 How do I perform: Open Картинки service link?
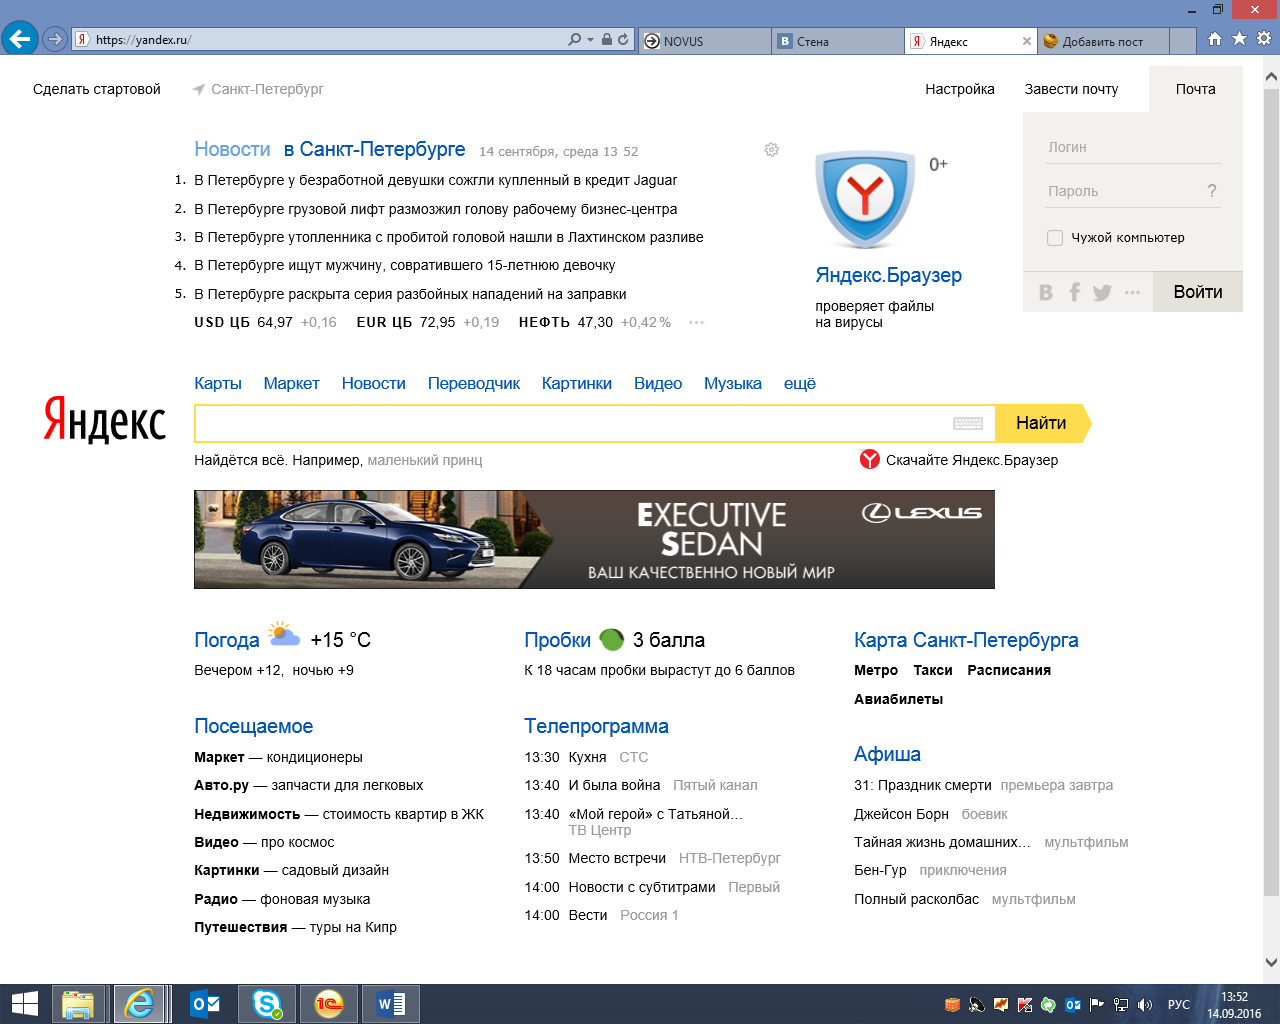pyautogui.click(x=577, y=383)
